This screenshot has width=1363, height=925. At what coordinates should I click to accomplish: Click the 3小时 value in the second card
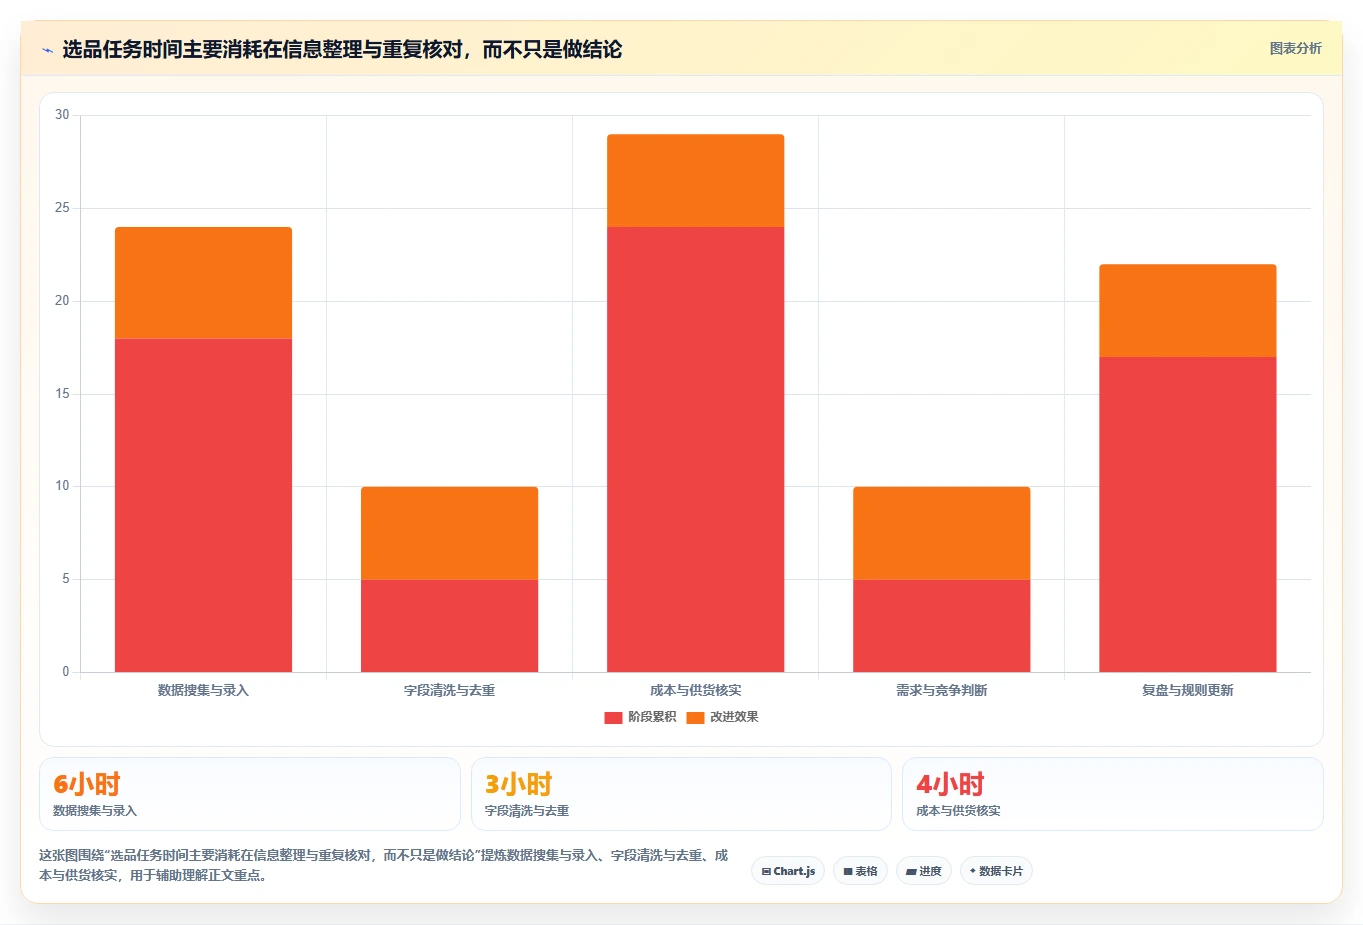[519, 784]
